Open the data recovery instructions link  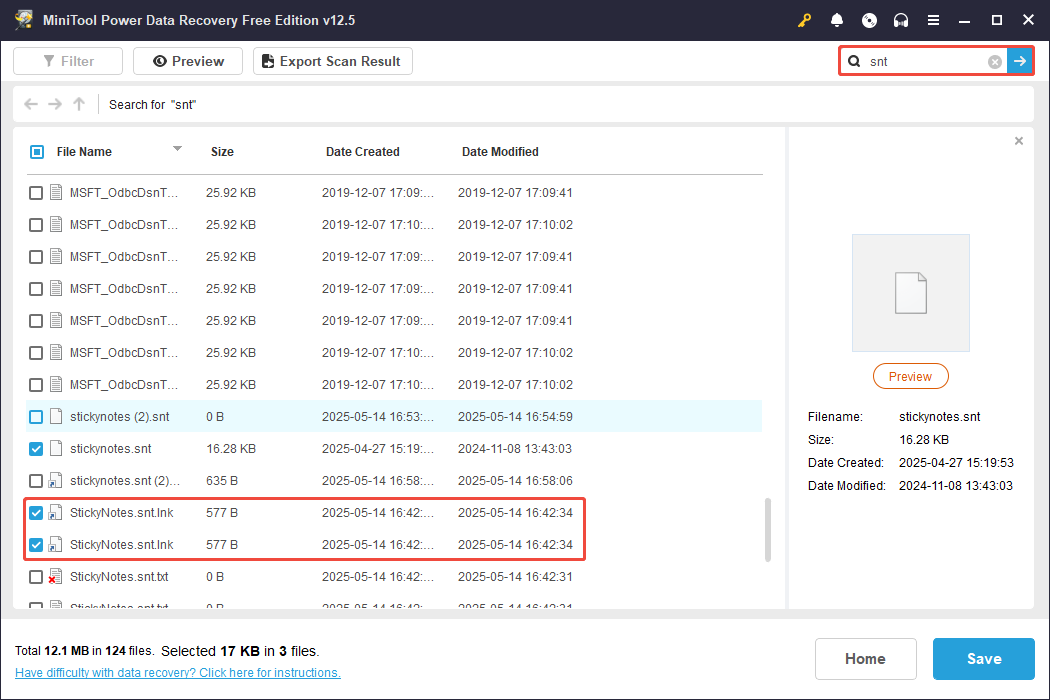[178, 673]
